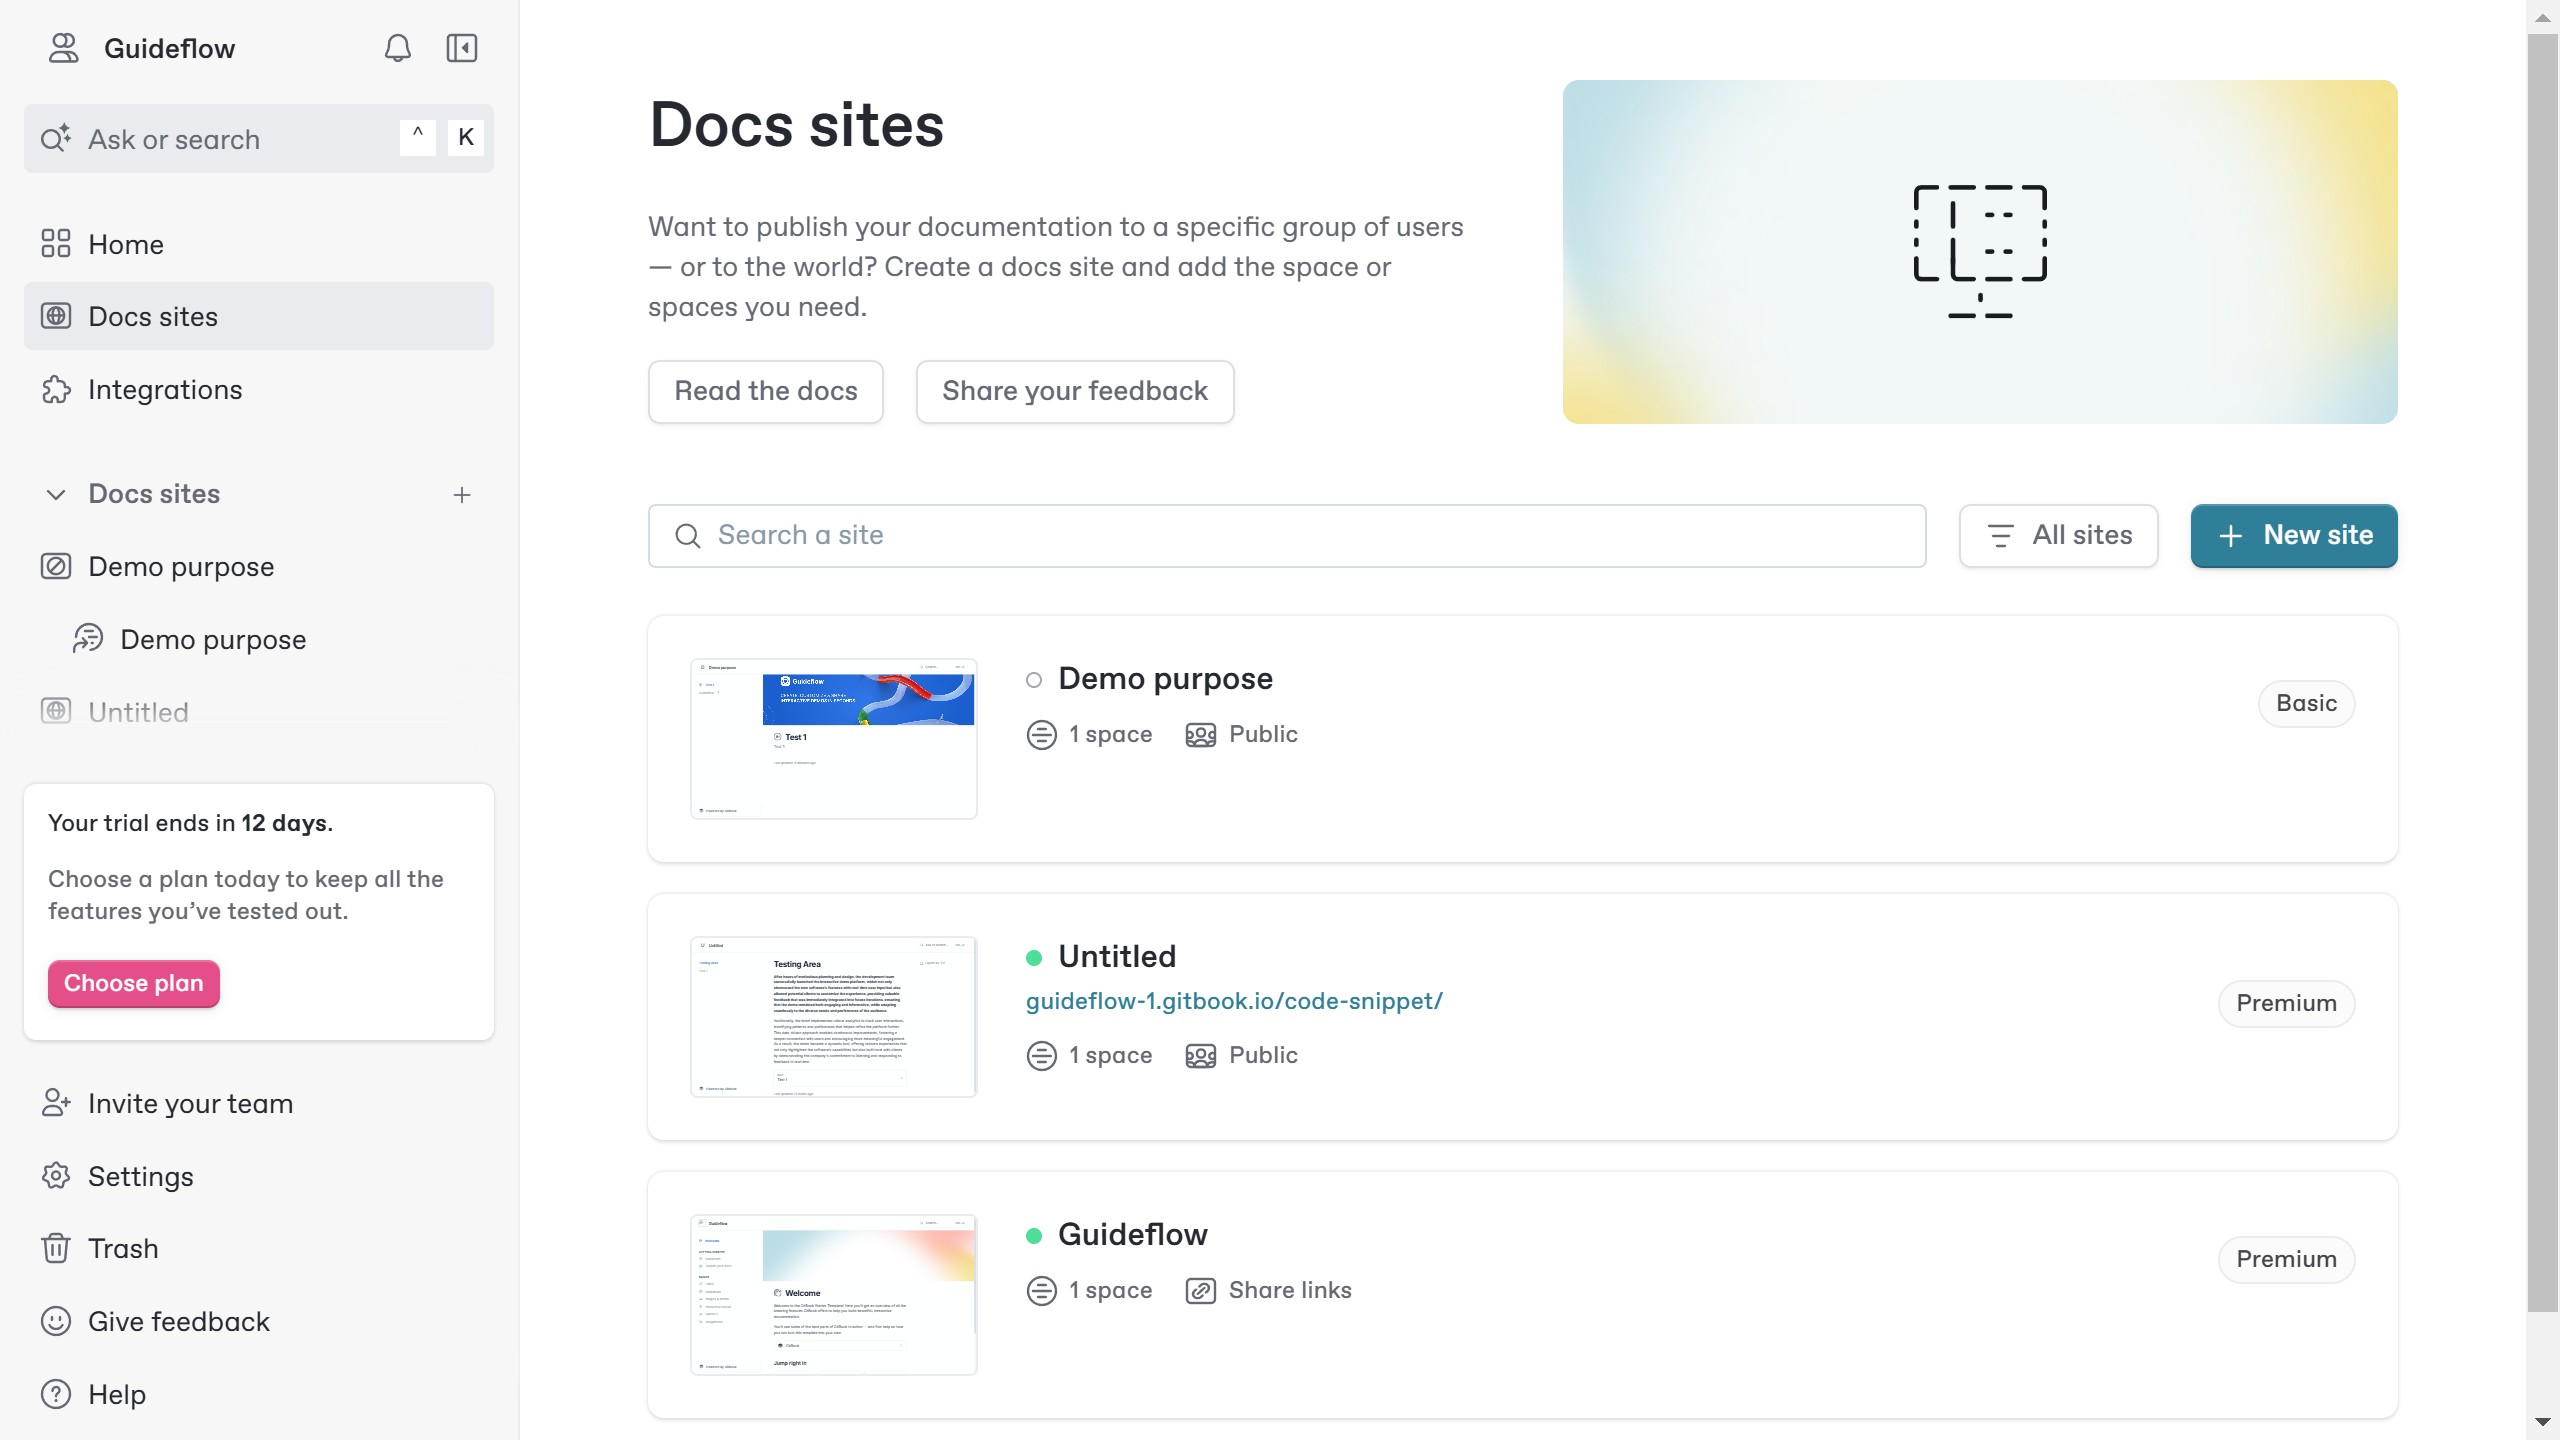2560x1440 pixels.
Task: Click the Premium badge on Untitled card
Action: [x=2286, y=1003]
